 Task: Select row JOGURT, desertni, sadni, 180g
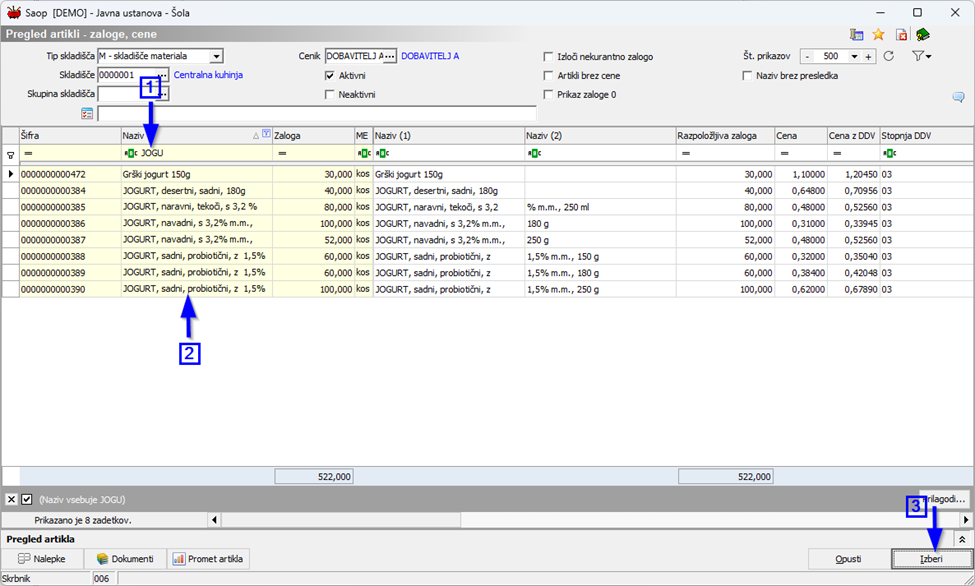[x=488, y=190]
